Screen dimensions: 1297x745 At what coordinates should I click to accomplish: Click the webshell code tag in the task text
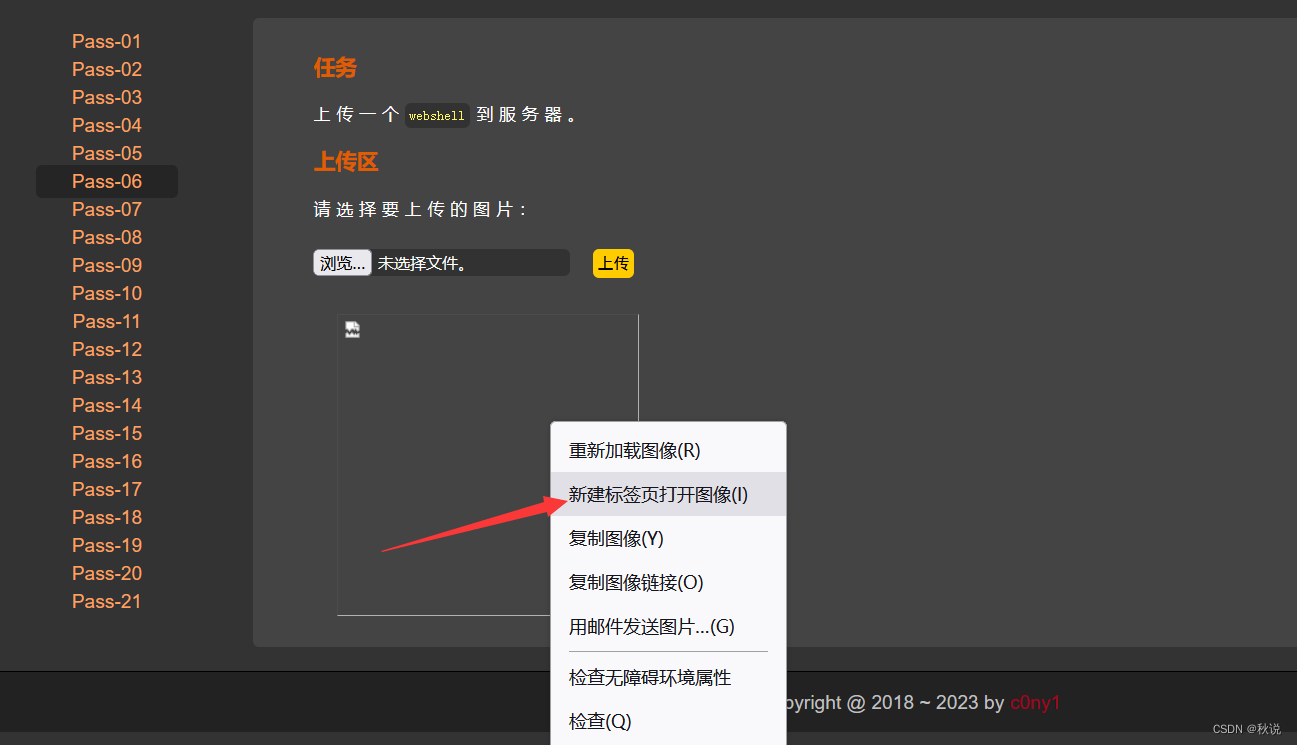(437, 116)
